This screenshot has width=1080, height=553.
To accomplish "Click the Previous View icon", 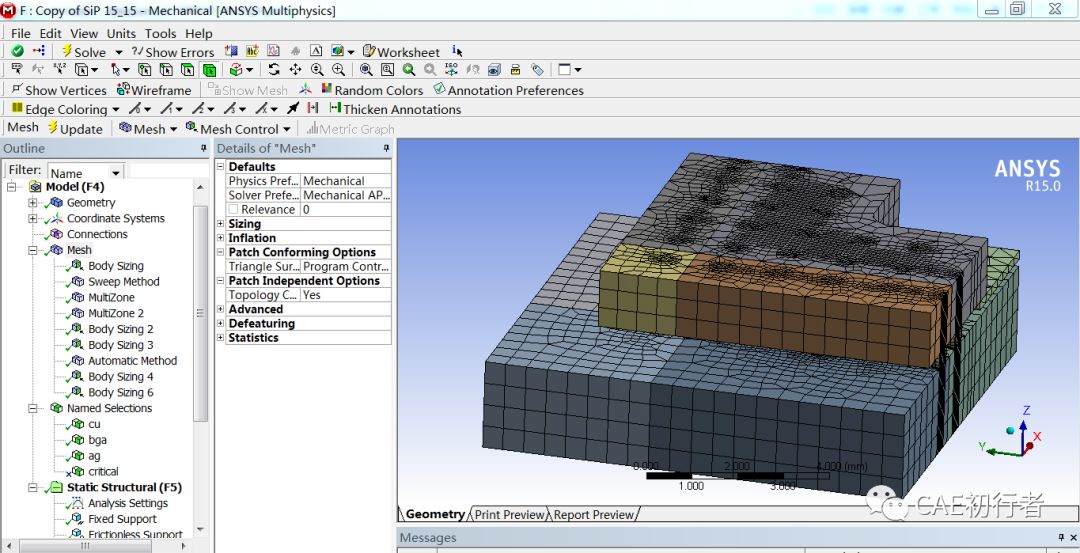I will (x=409, y=70).
